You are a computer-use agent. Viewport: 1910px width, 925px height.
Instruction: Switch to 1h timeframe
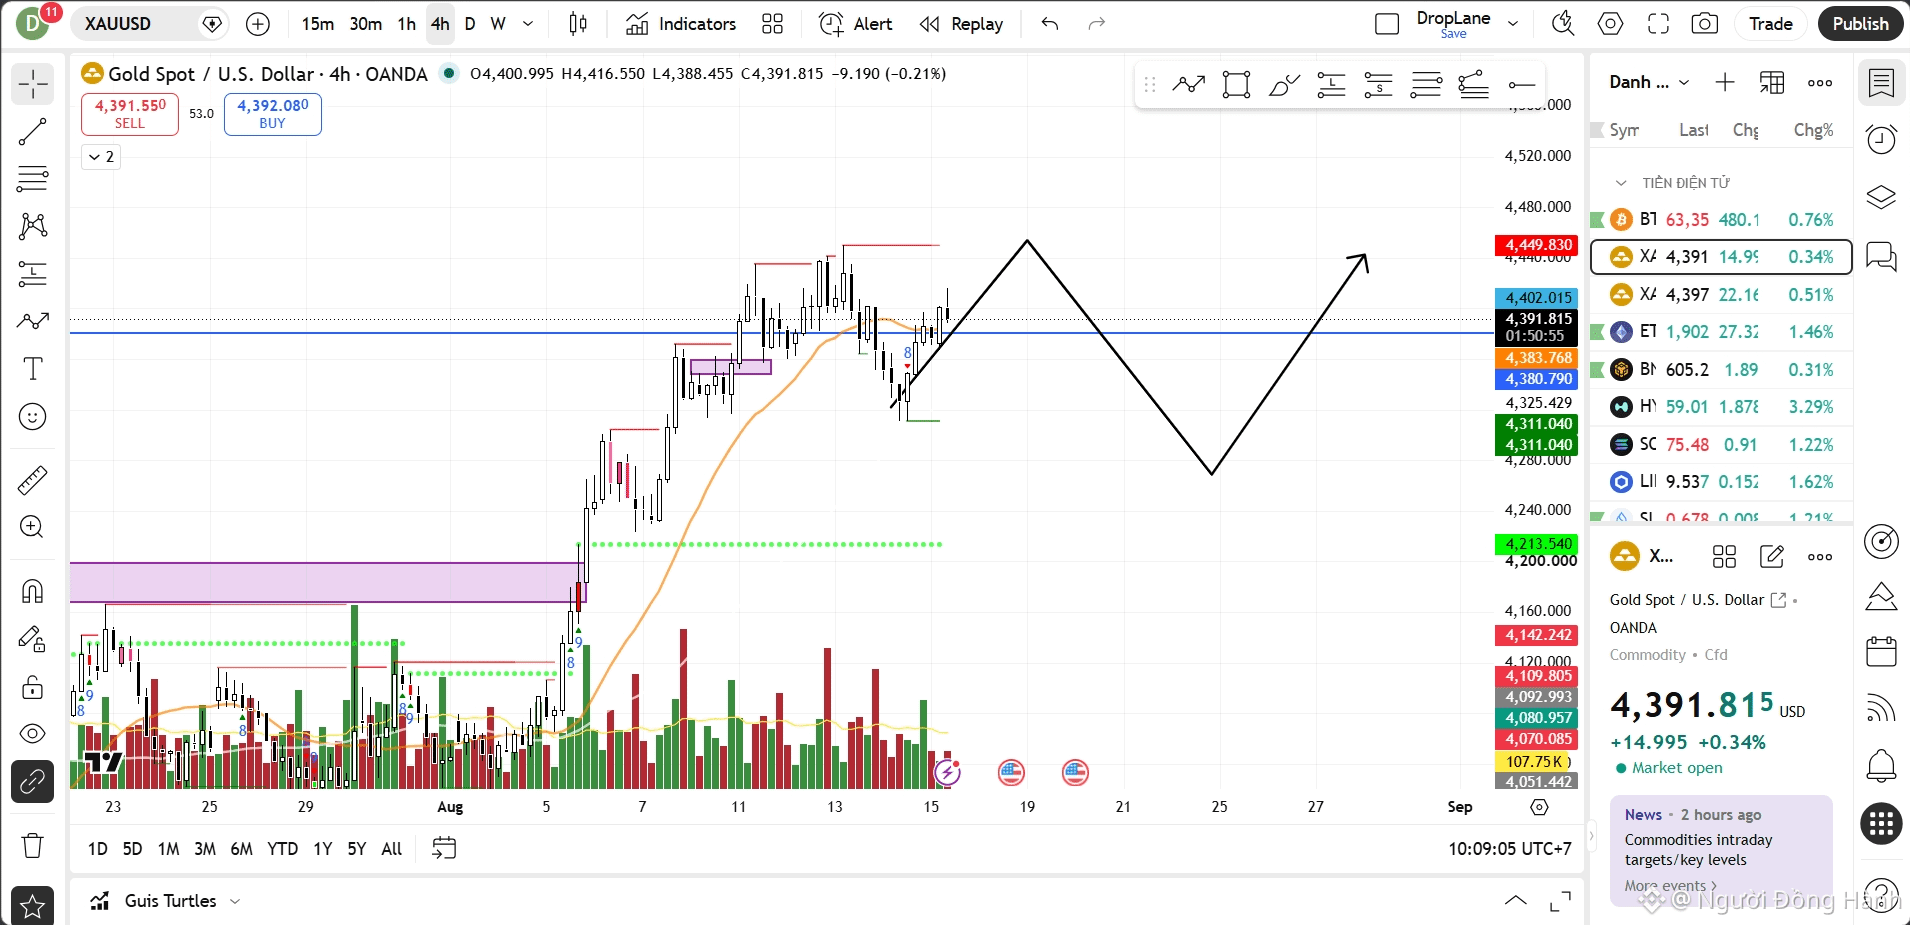(x=407, y=24)
